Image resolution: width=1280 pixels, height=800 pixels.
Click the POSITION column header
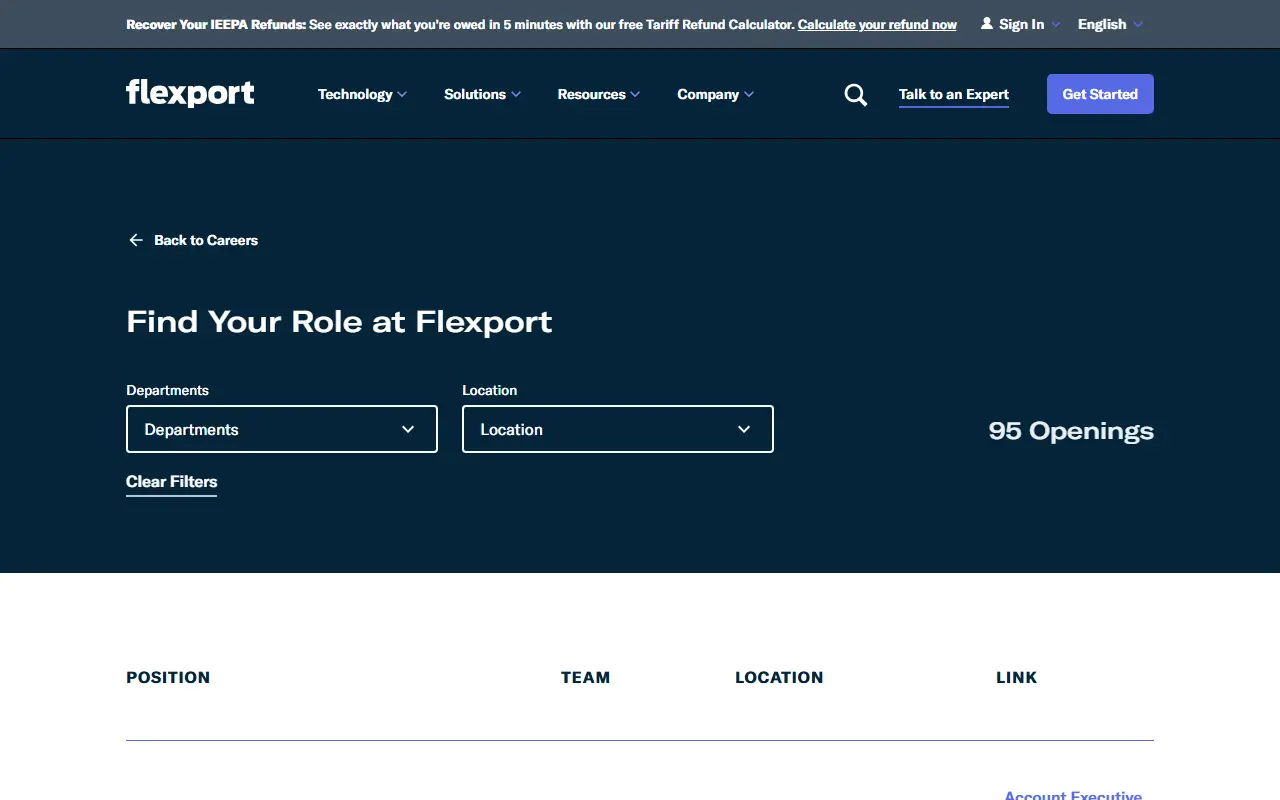pos(168,677)
